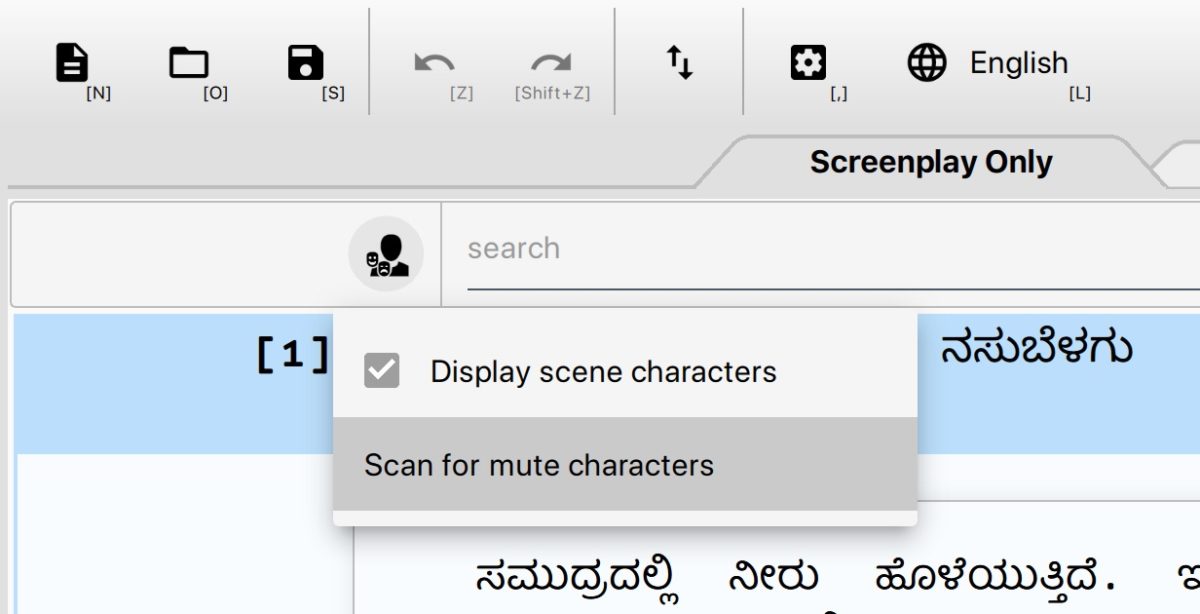This screenshot has height=614, width=1200.
Task: Click inside the search field
Action: tap(700, 248)
